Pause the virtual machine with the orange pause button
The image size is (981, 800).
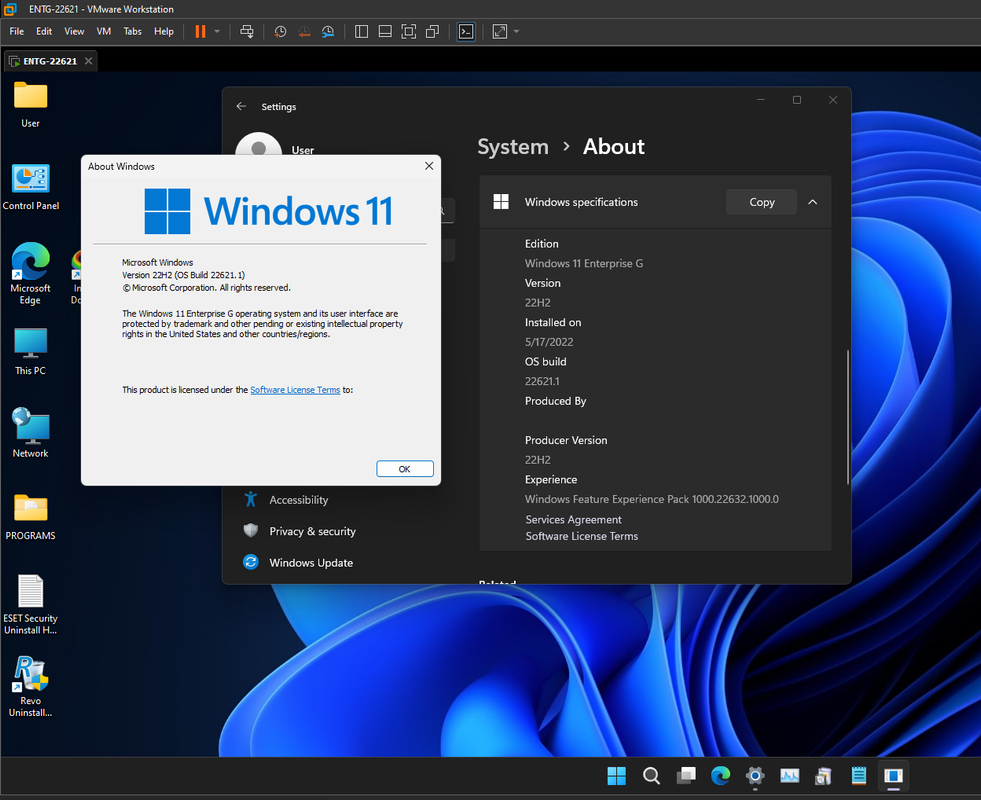click(200, 31)
